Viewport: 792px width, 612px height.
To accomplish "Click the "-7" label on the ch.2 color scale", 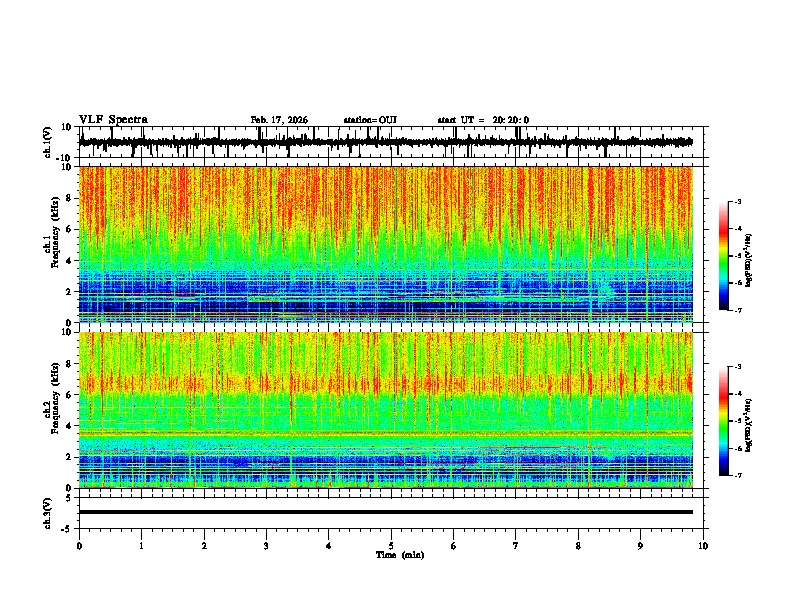I will (737, 475).
